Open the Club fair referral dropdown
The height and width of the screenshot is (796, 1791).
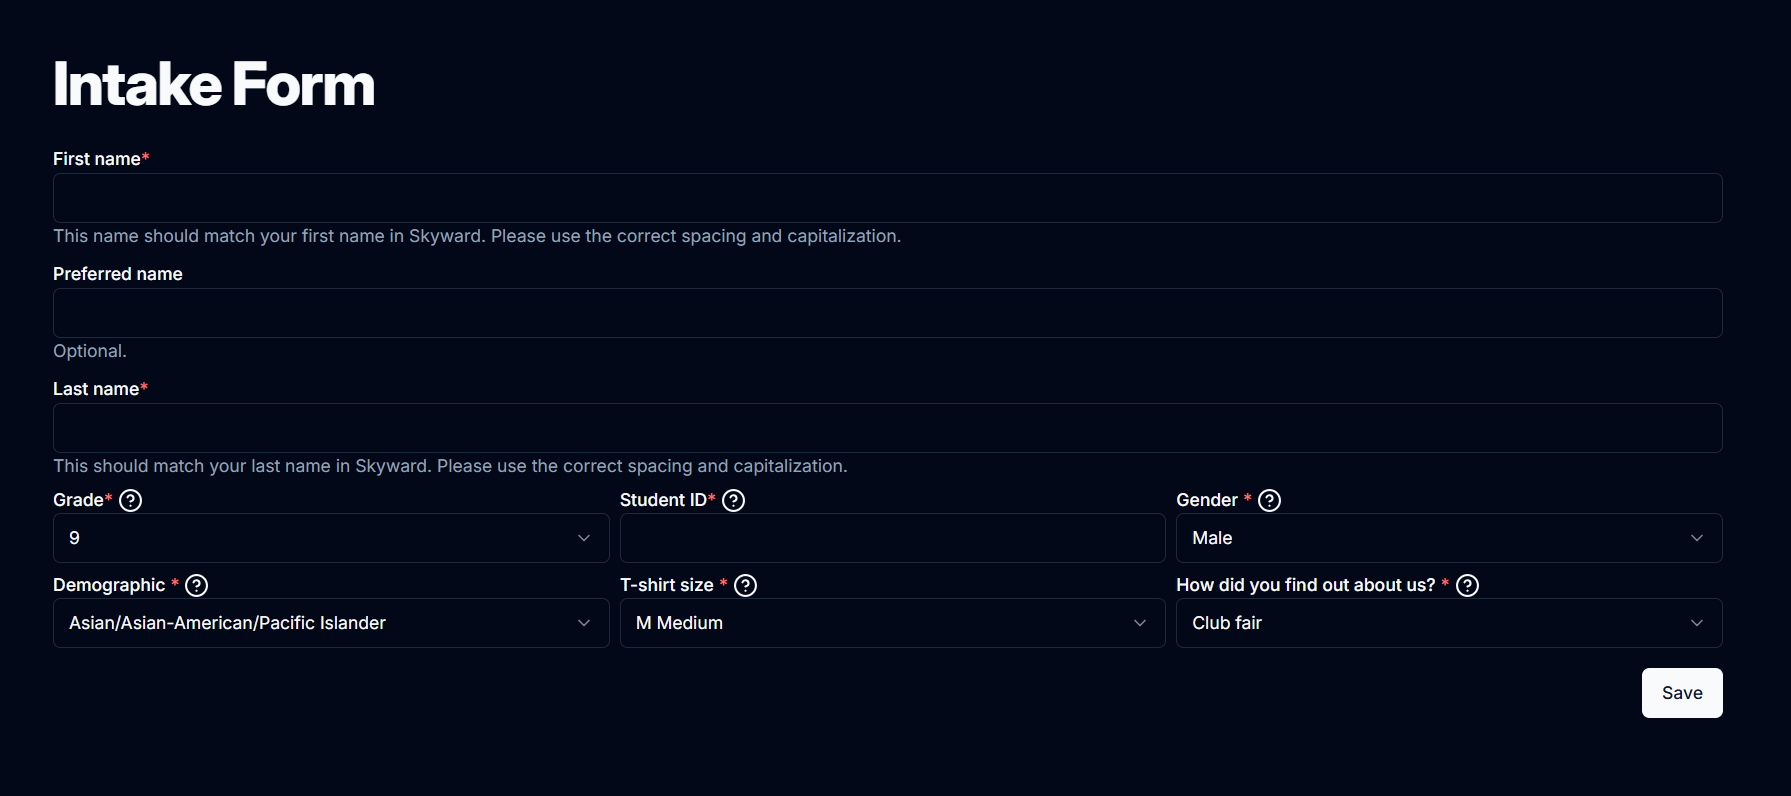click(1448, 623)
